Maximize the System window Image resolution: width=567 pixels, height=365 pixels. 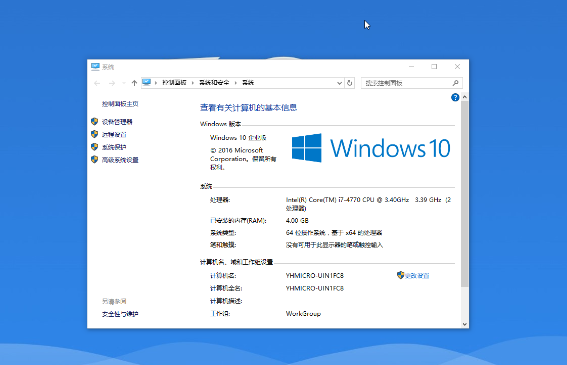point(434,67)
